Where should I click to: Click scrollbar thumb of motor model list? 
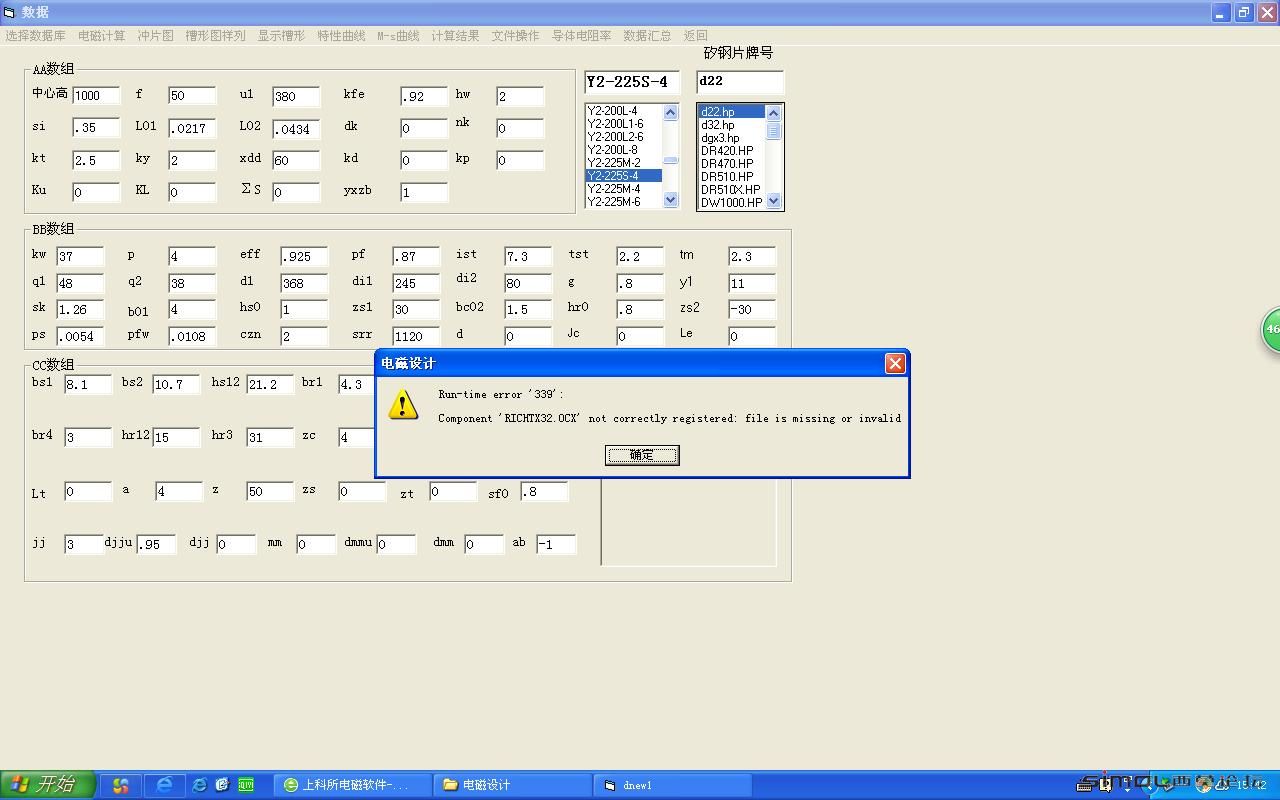point(671,160)
